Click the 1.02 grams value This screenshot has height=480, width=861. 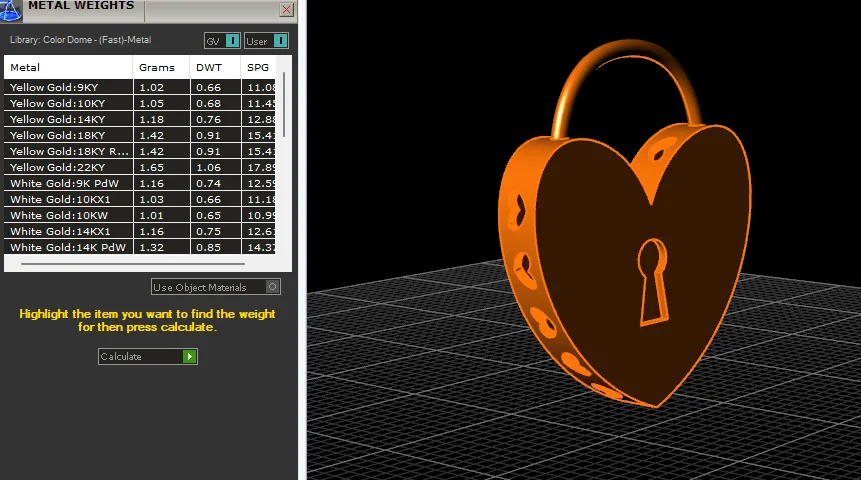click(x=152, y=87)
